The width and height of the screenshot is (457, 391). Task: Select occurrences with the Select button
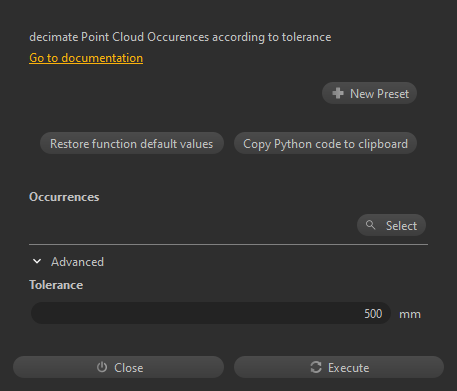(x=391, y=225)
